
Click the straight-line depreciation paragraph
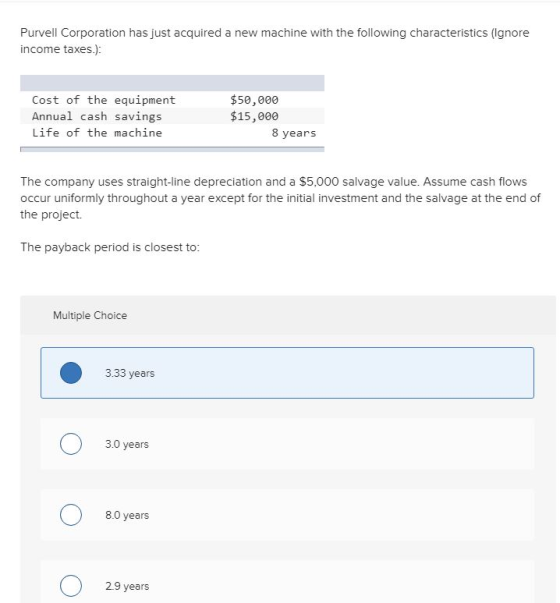(x=280, y=198)
